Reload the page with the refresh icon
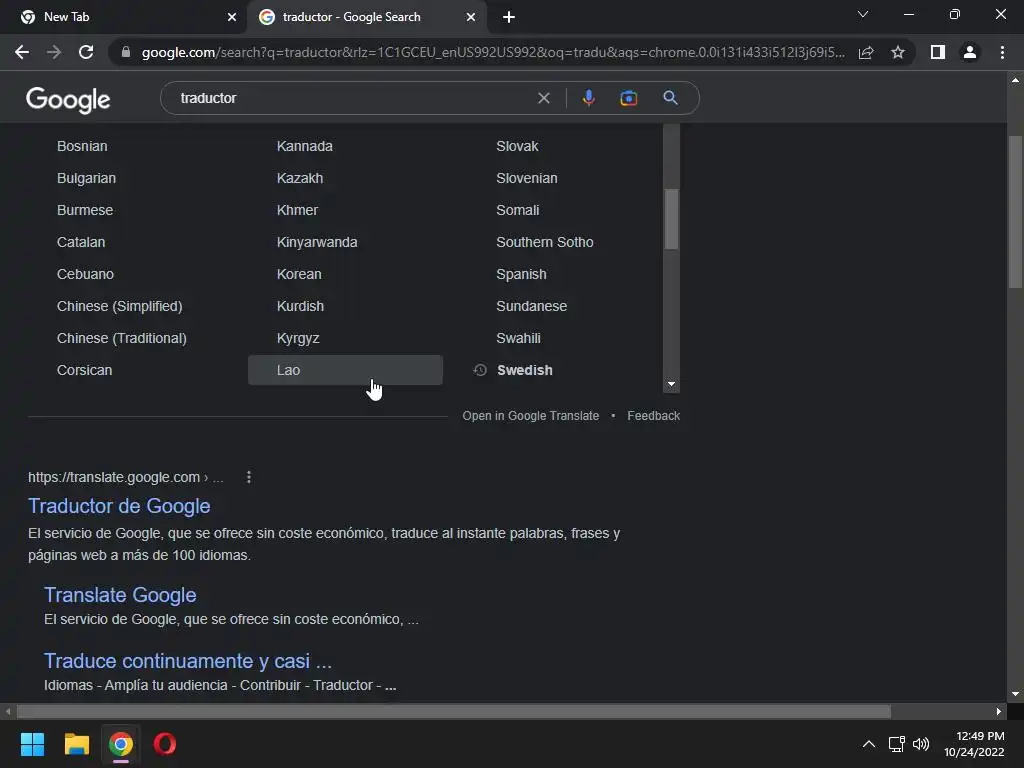Image resolution: width=1024 pixels, height=768 pixels. [86, 52]
